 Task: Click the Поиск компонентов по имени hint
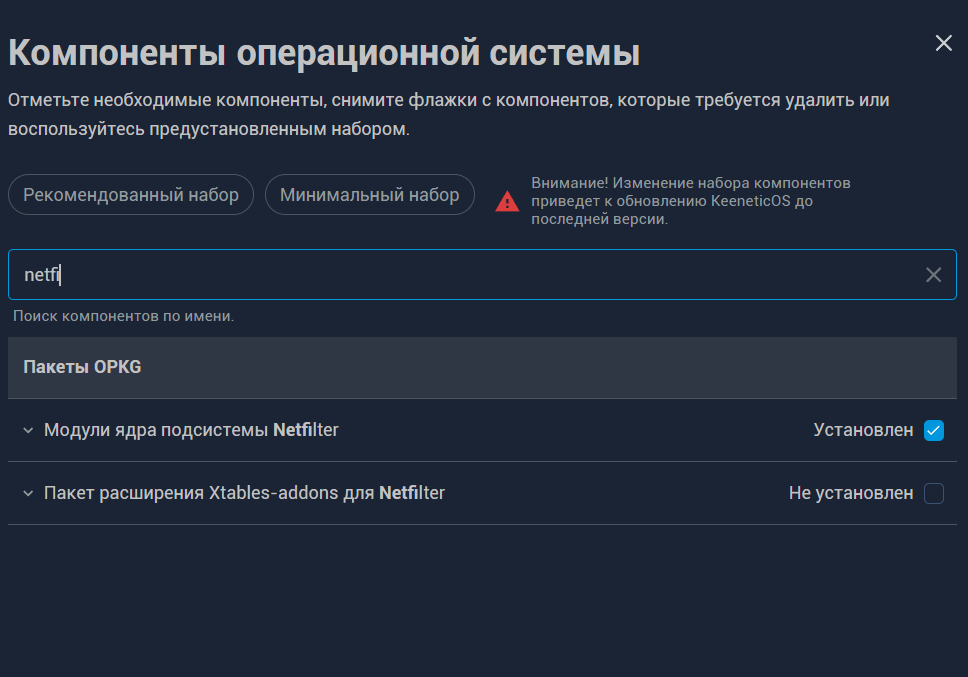pyautogui.click(x=123, y=316)
